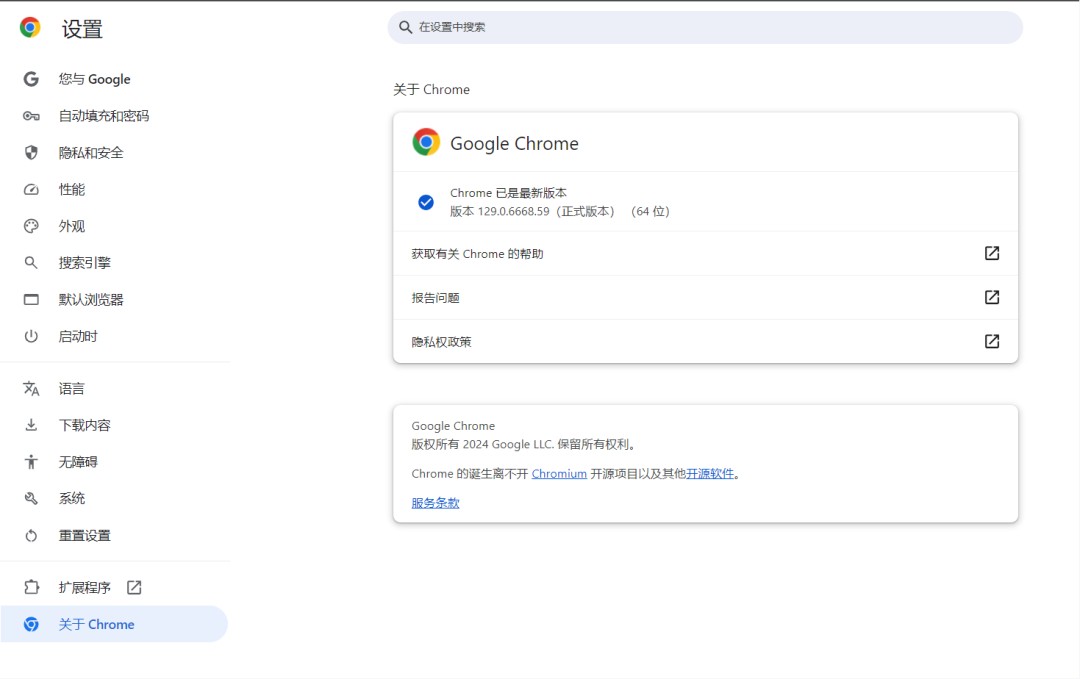This screenshot has width=1080, height=679.
Task: Click the Chrome icon beside 关于 Chrome
Action: [x=31, y=624]
